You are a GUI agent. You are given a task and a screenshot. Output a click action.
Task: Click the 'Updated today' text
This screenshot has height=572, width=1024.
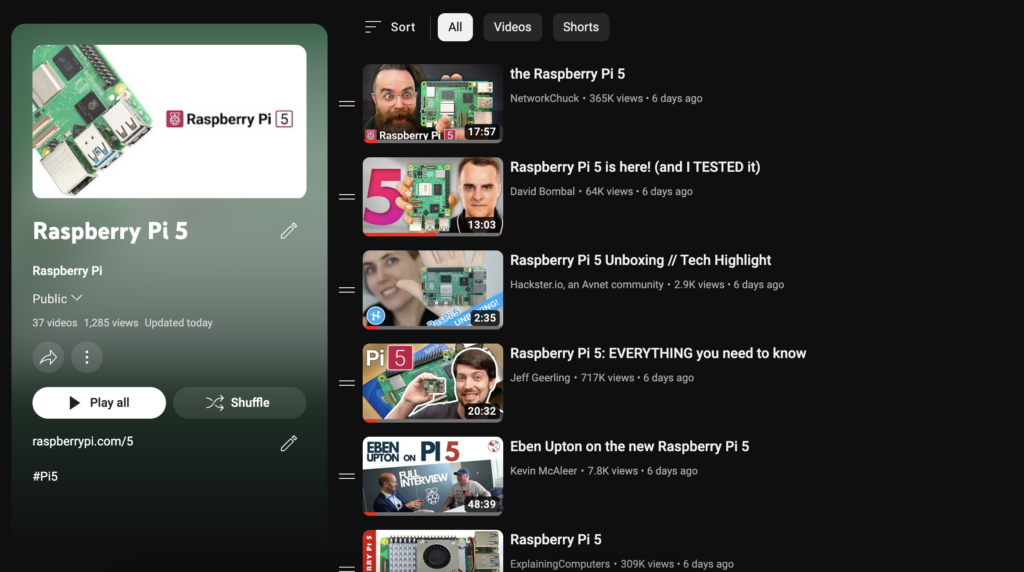178,323
